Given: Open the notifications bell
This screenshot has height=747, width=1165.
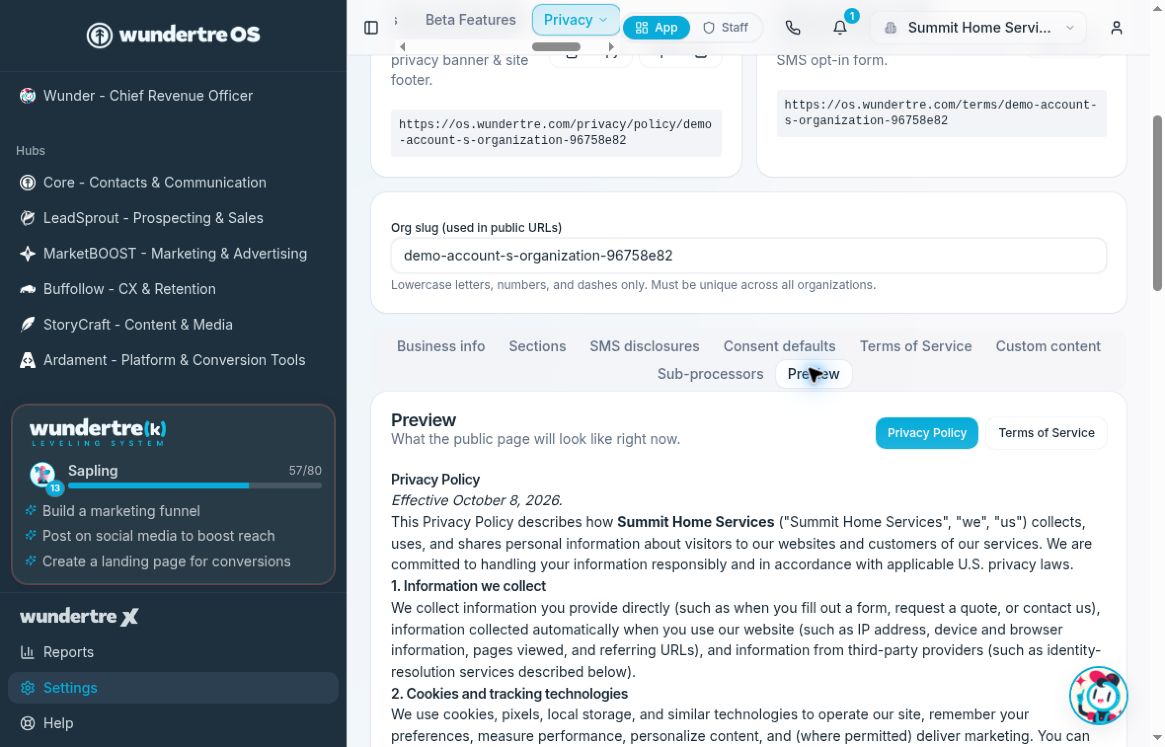Looking at the screenshot, I should pos(840,28).
